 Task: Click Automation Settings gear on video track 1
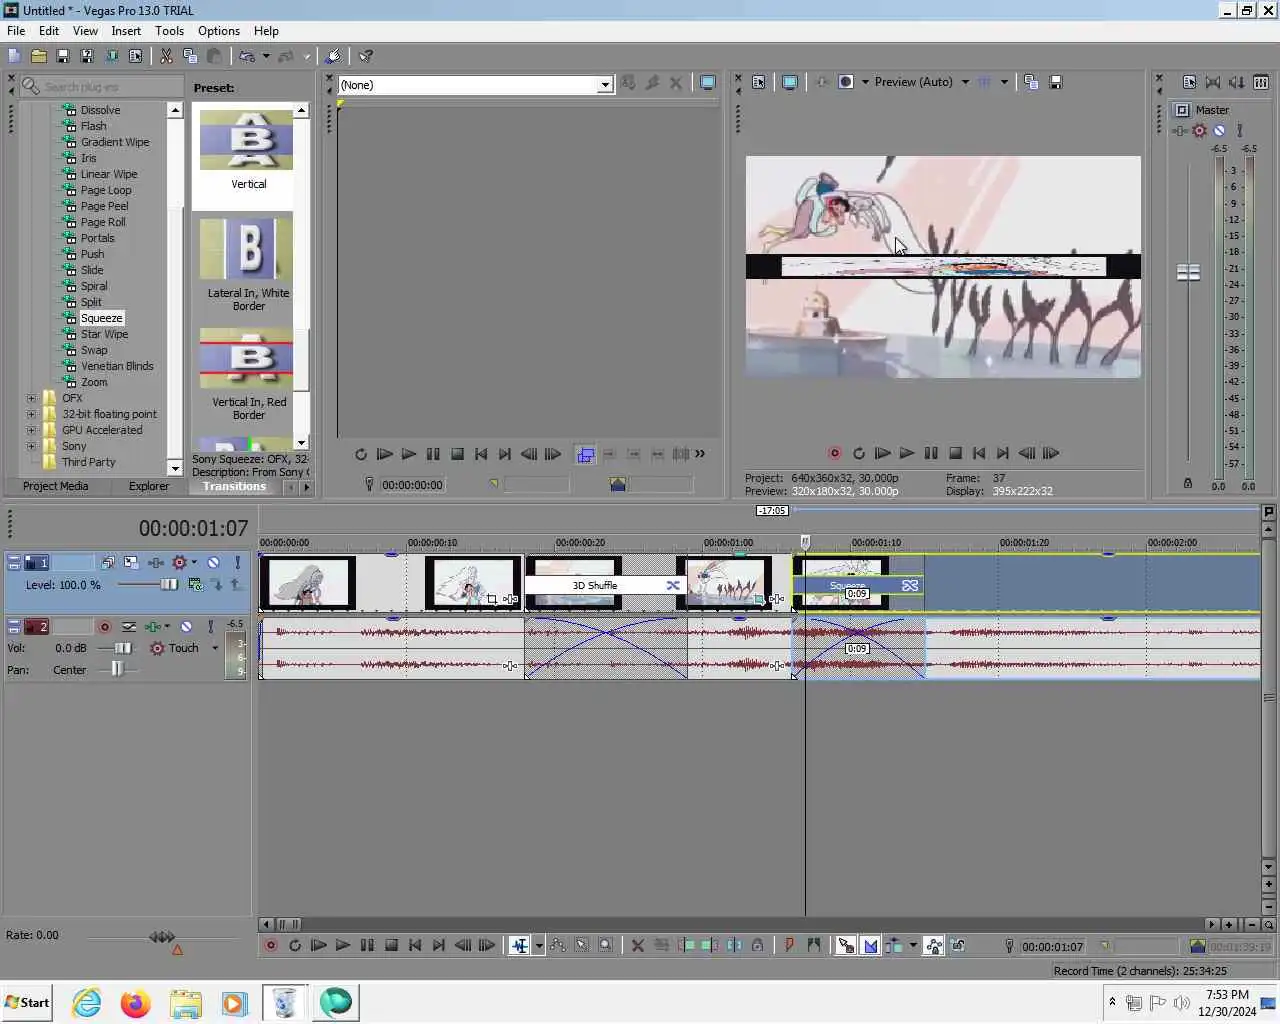pos(180,563)
